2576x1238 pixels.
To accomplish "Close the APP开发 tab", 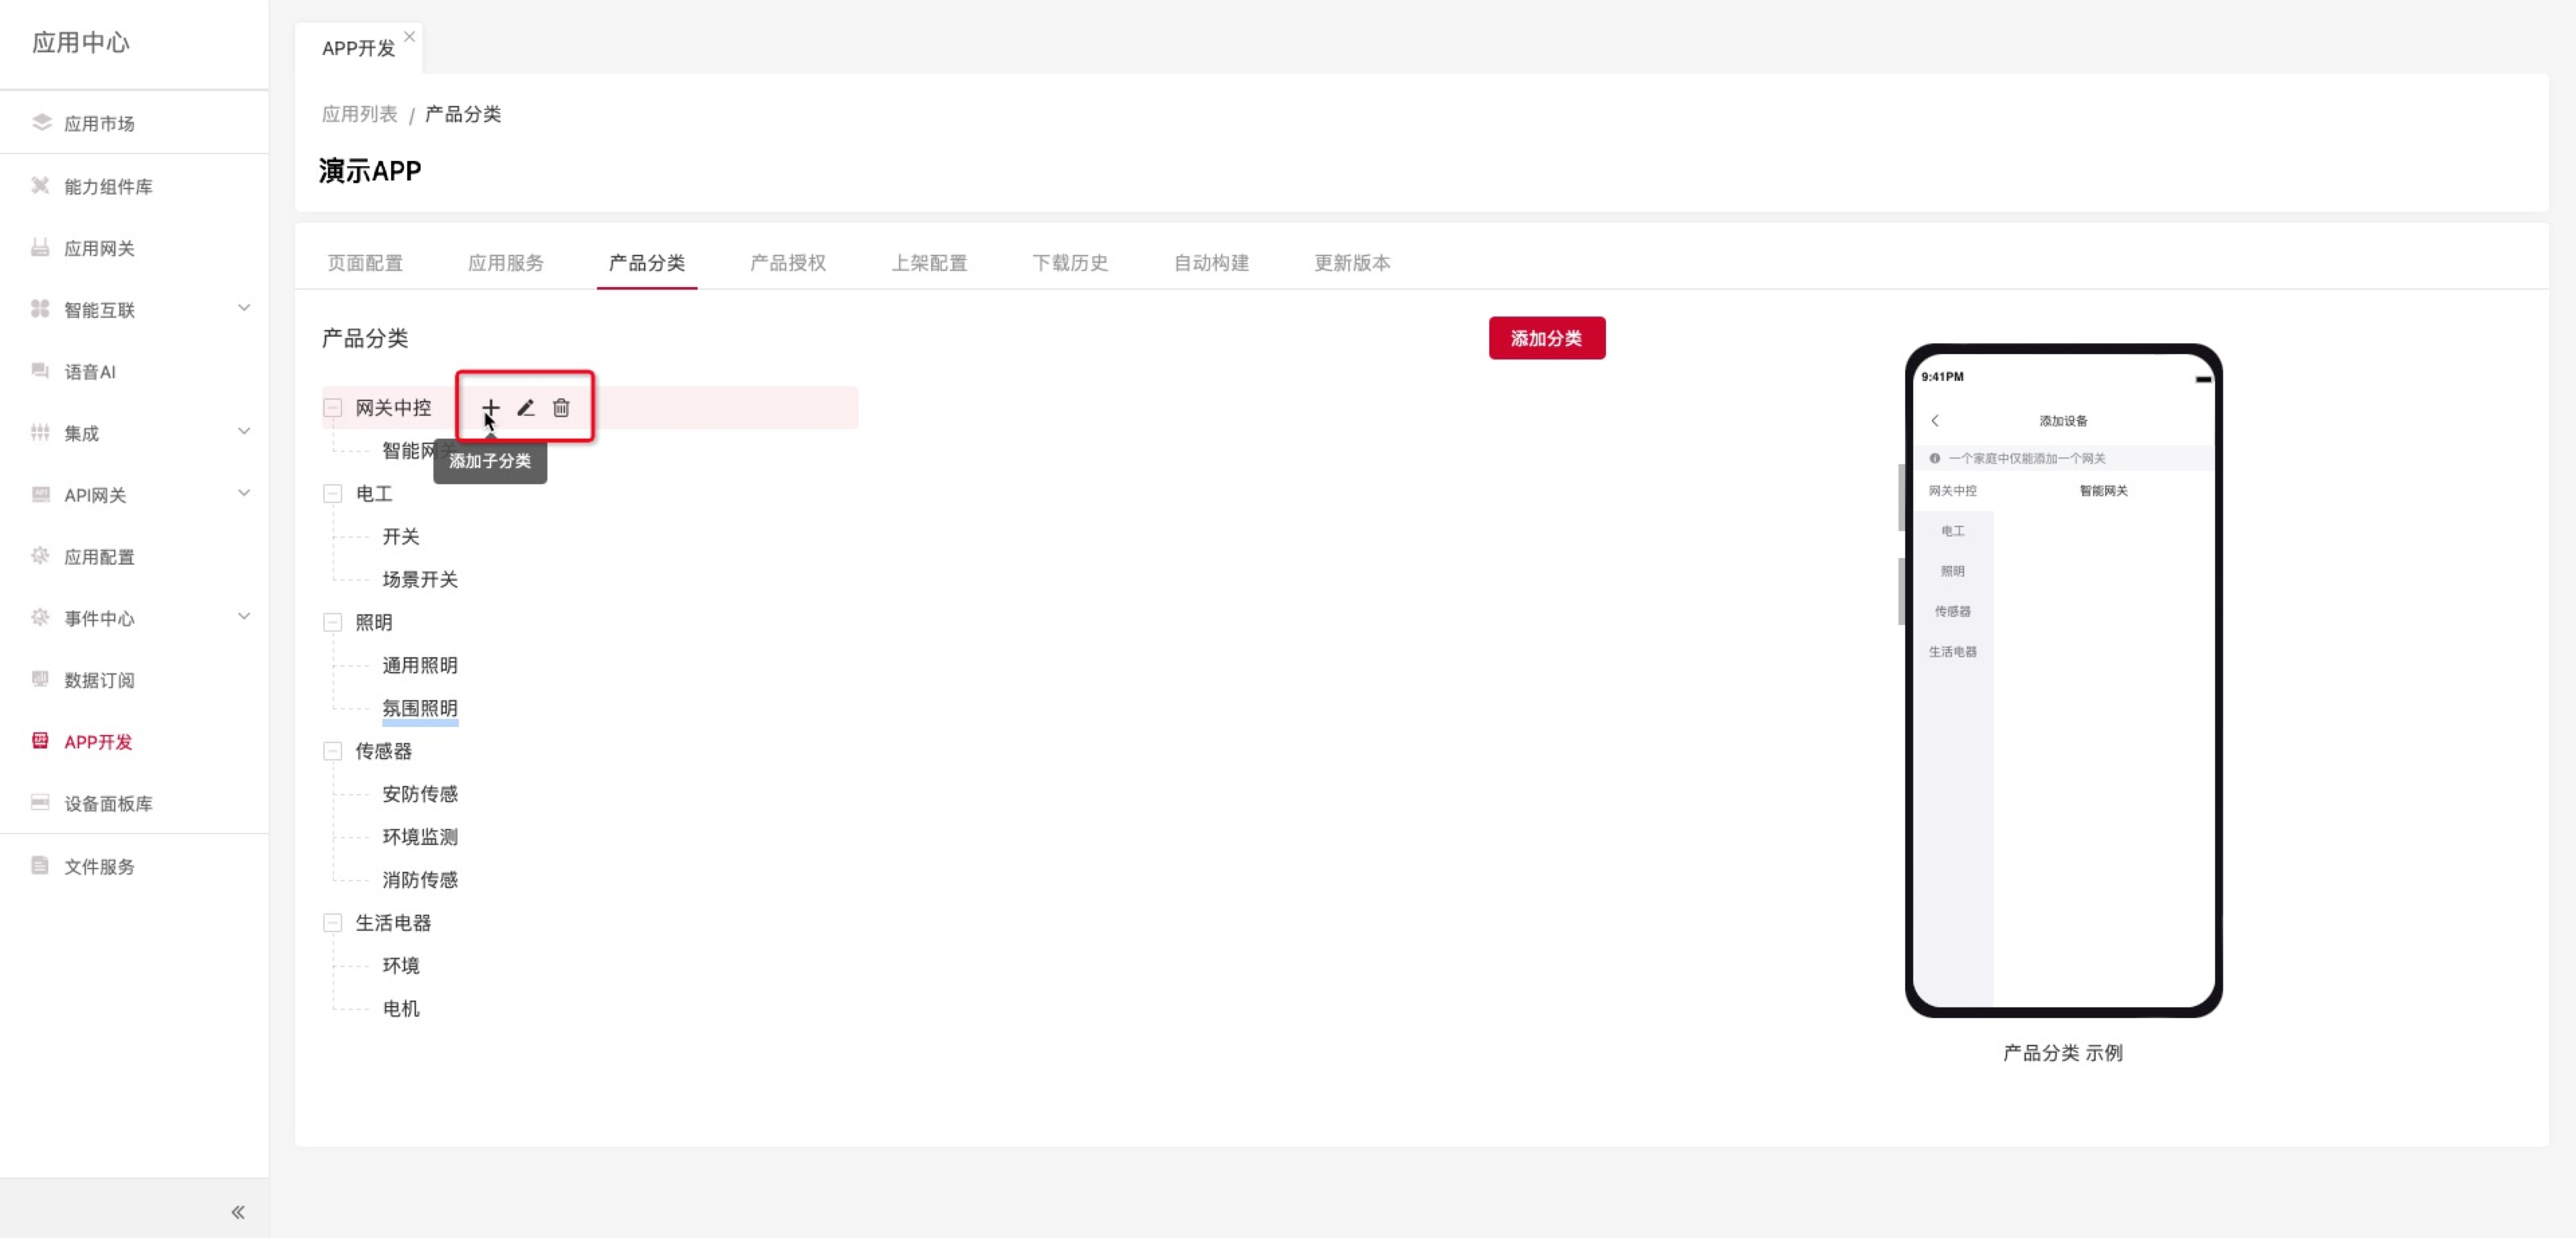I will pyautogui.click(x=409, y=36).
